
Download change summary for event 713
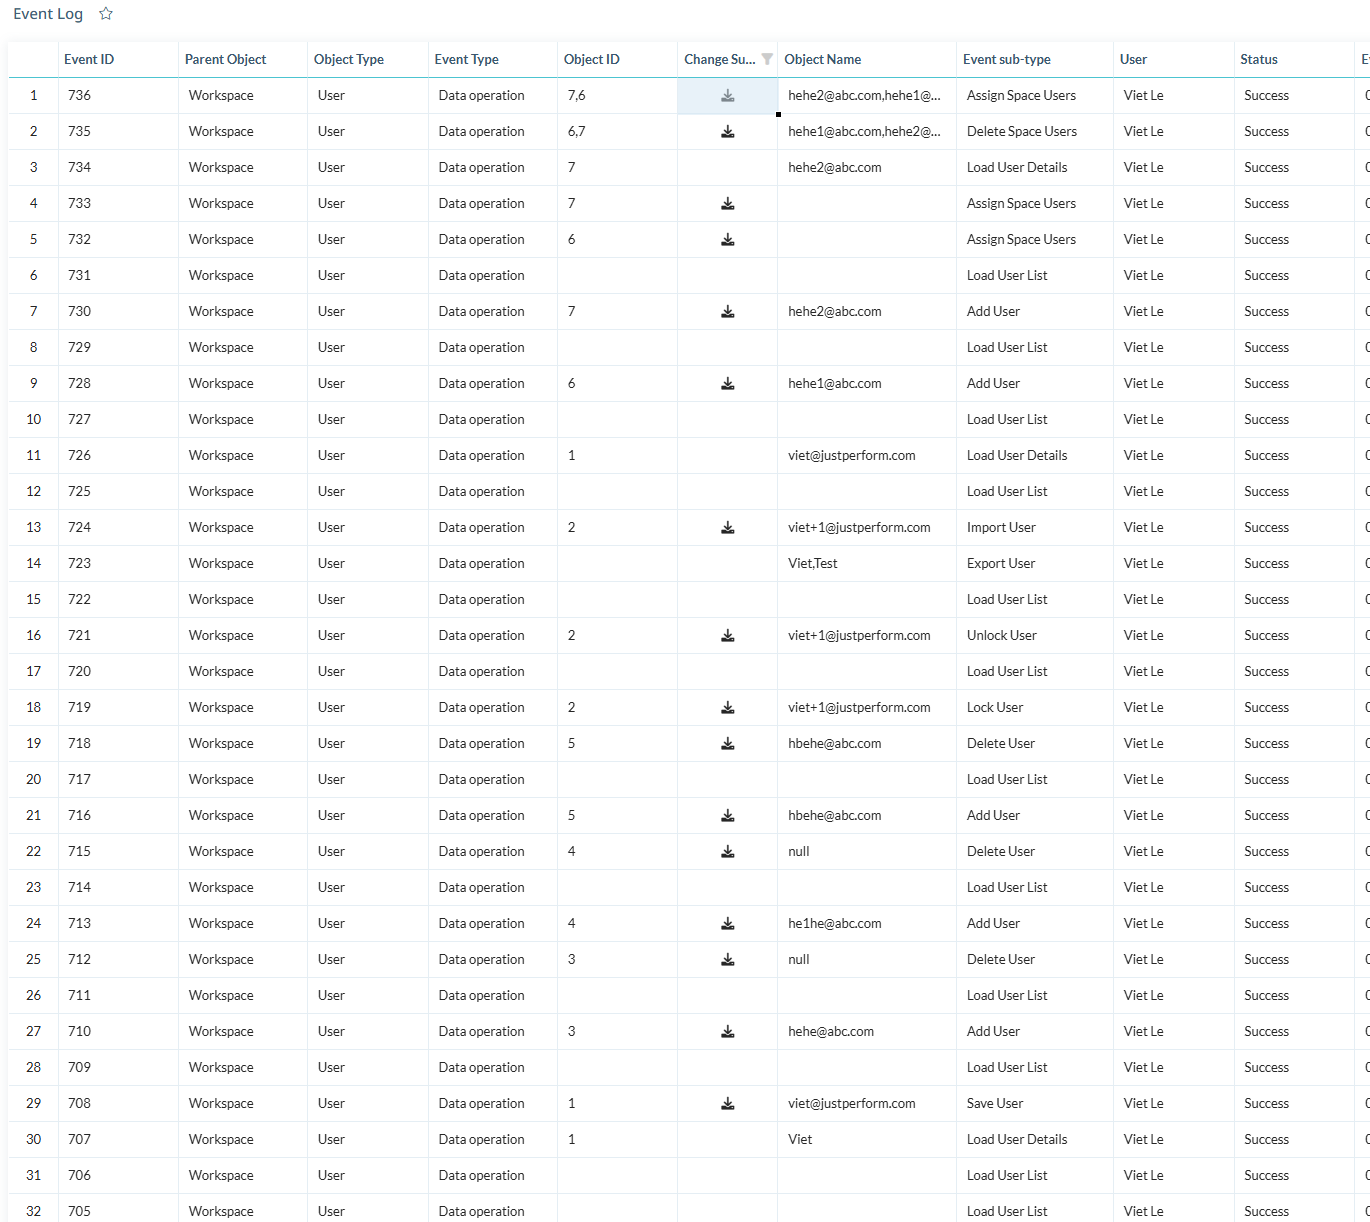728,923
